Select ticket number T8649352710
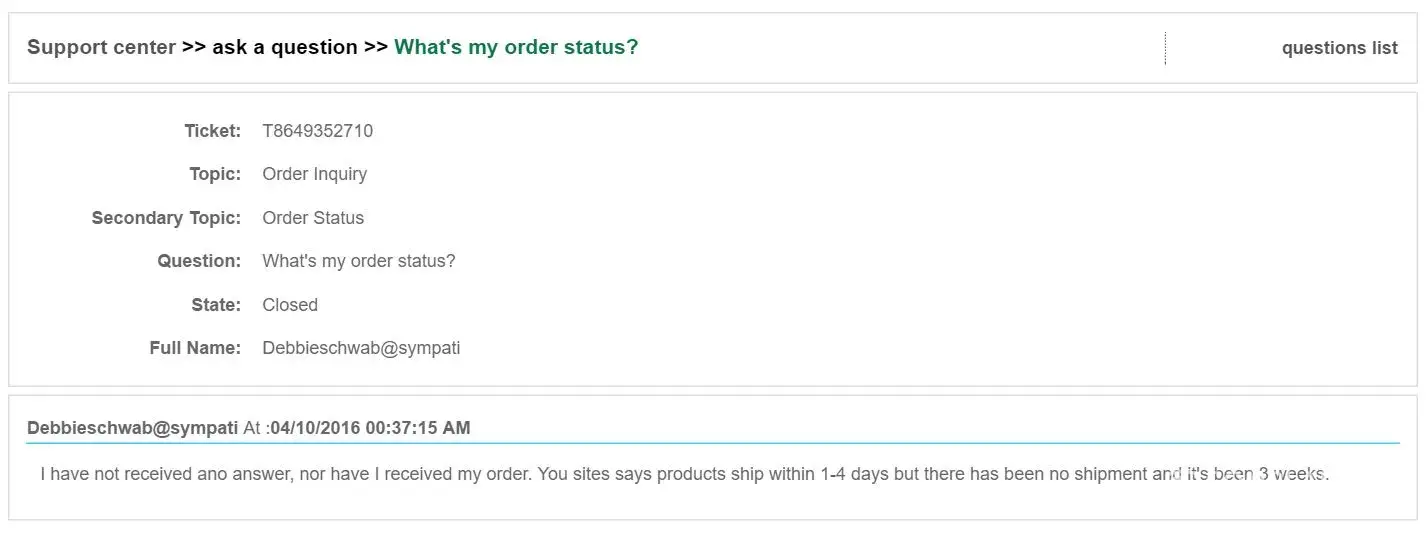The height and width of the screenshot is (534, 1427). coord(317,131)
